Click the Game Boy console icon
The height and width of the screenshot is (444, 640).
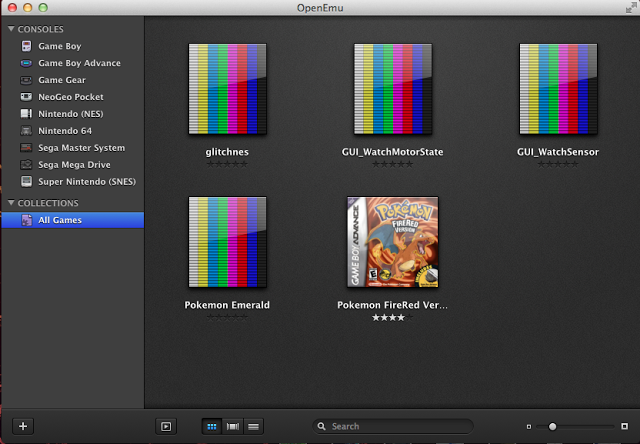click(x=26, y=46)
